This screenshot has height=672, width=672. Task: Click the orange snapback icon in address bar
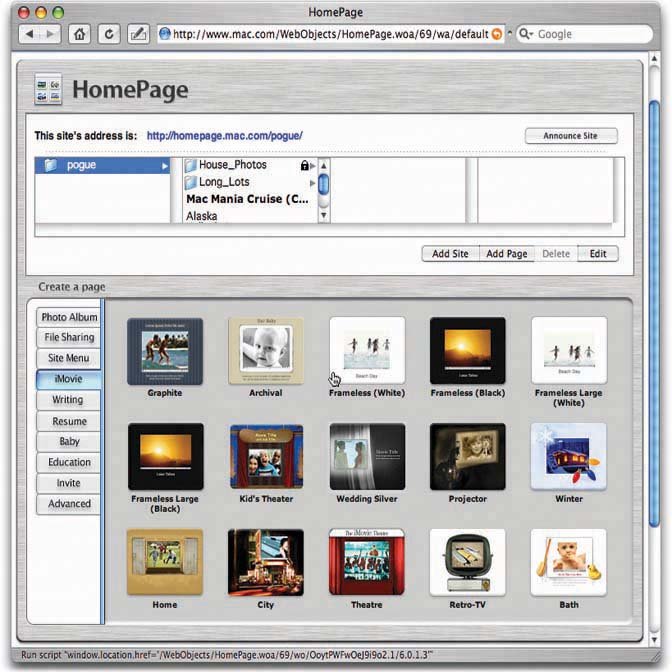tap(497, 34)
